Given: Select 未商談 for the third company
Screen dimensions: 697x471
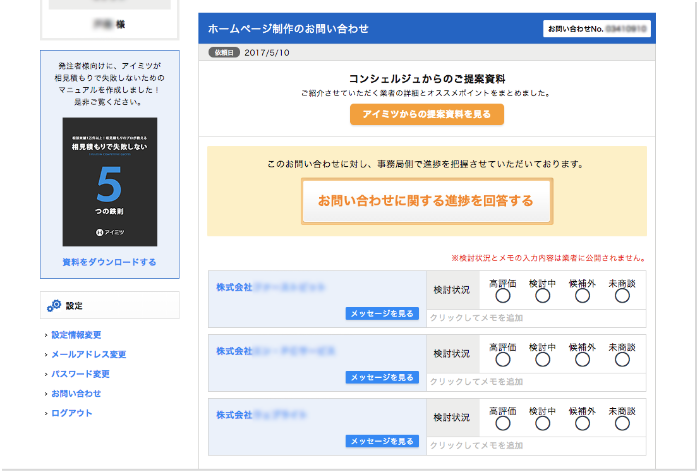Looking at the screenshot, I should pyautogui.click(x=622, y=424).
